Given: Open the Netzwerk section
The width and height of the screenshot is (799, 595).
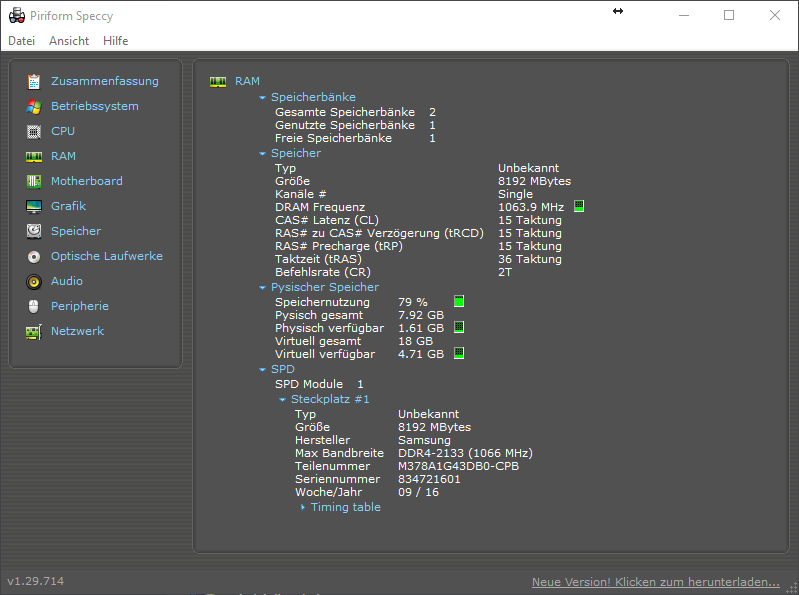Looking at the screenshot, I should (x=77, y=331).
